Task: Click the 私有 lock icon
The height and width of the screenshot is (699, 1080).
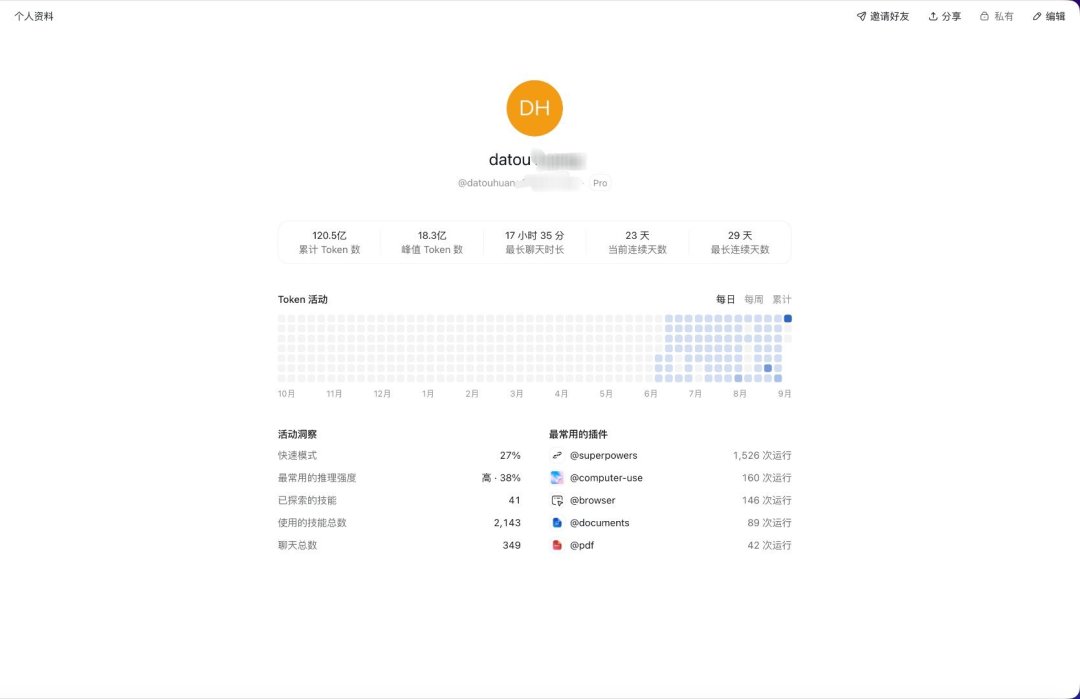Action: [984, 17]
